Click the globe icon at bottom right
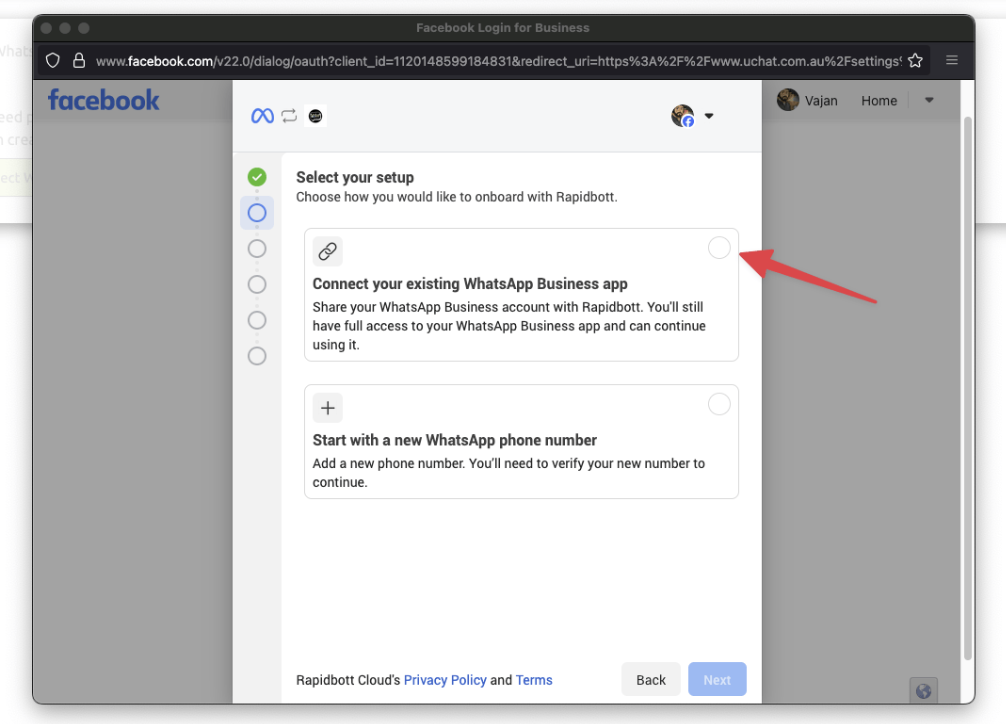This screenshot has width=1006, height=724. tap(923, 690)
